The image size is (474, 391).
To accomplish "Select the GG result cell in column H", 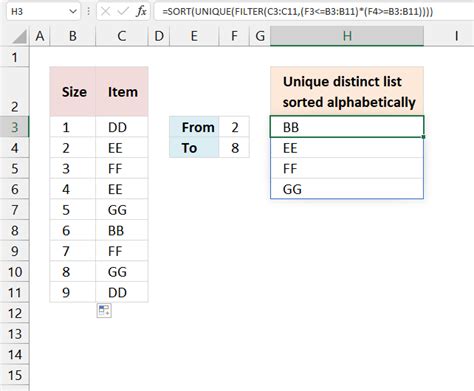I will 347,189.
